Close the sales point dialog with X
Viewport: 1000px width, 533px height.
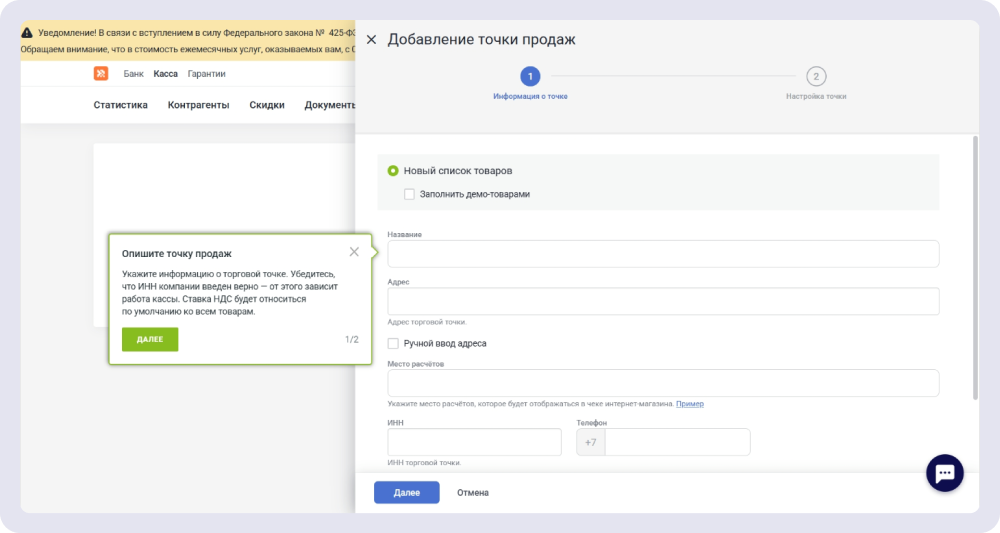(371, 40)
